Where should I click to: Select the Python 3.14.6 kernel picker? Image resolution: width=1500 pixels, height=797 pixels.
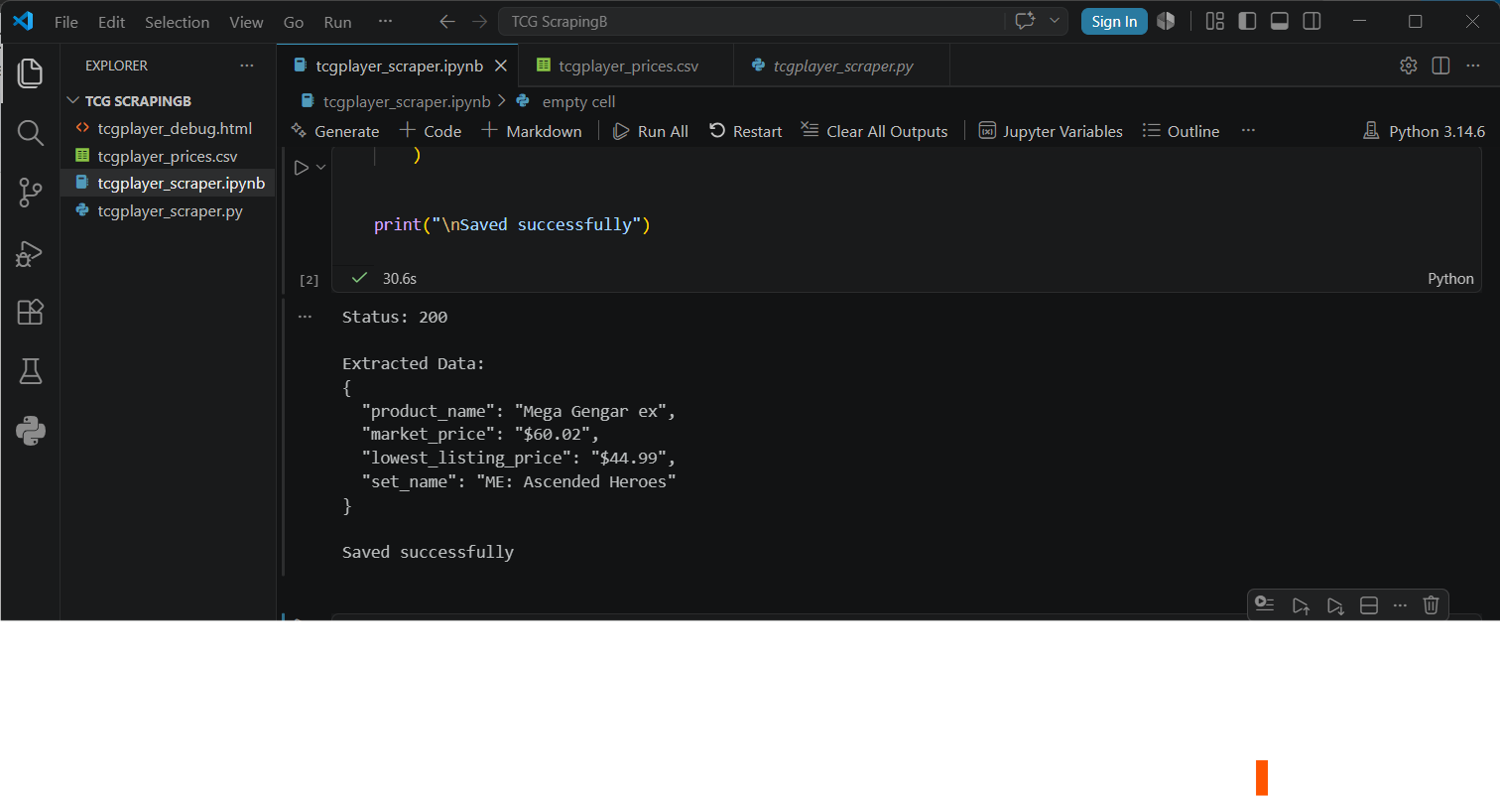tap(1424, 131)
